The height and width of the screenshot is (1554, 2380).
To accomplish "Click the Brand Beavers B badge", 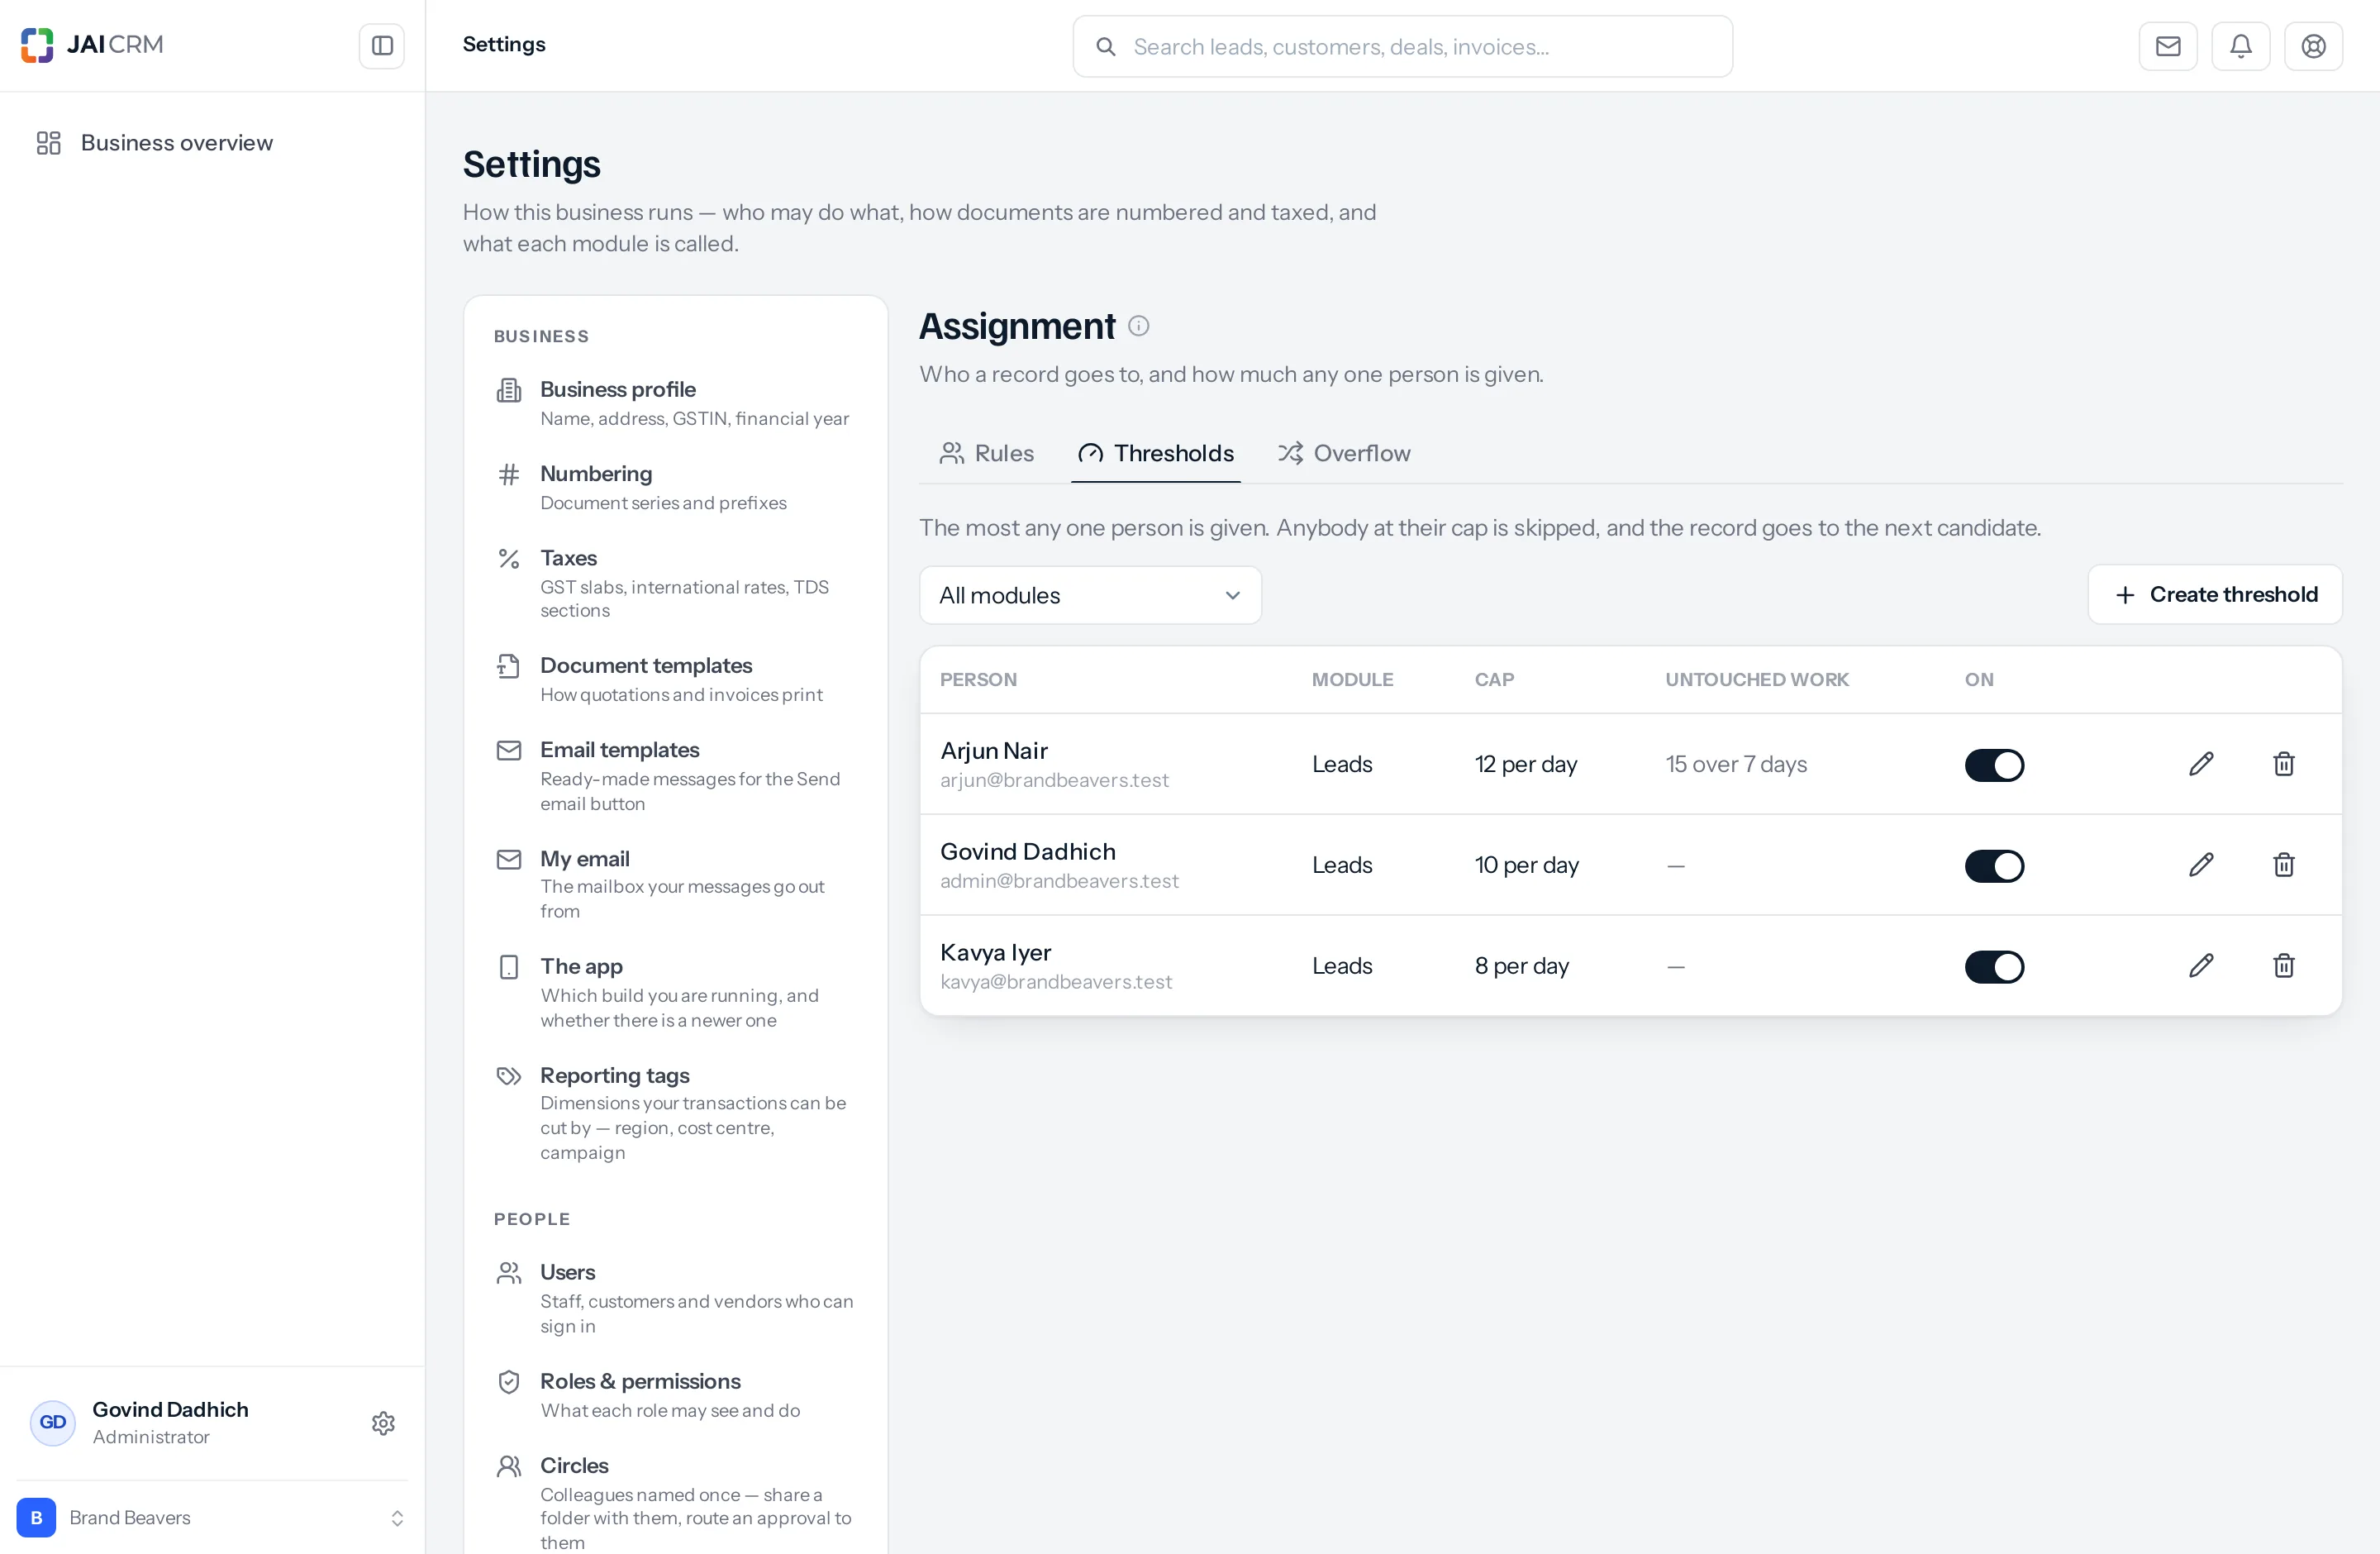I will pyautogui.click(x=37, y=1517).
